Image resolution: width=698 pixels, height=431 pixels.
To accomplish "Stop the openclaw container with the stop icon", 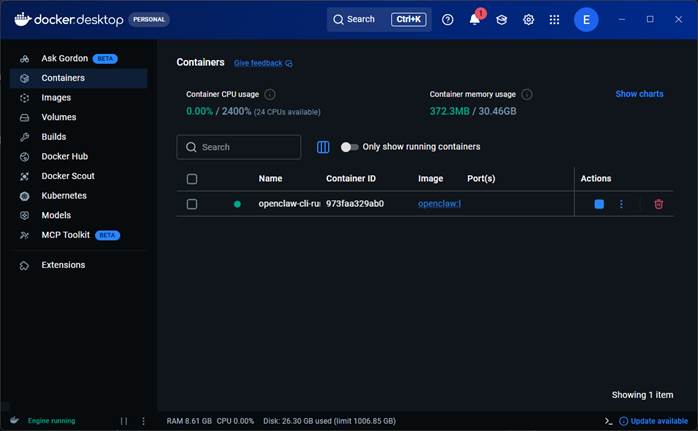I will point(599,204).
